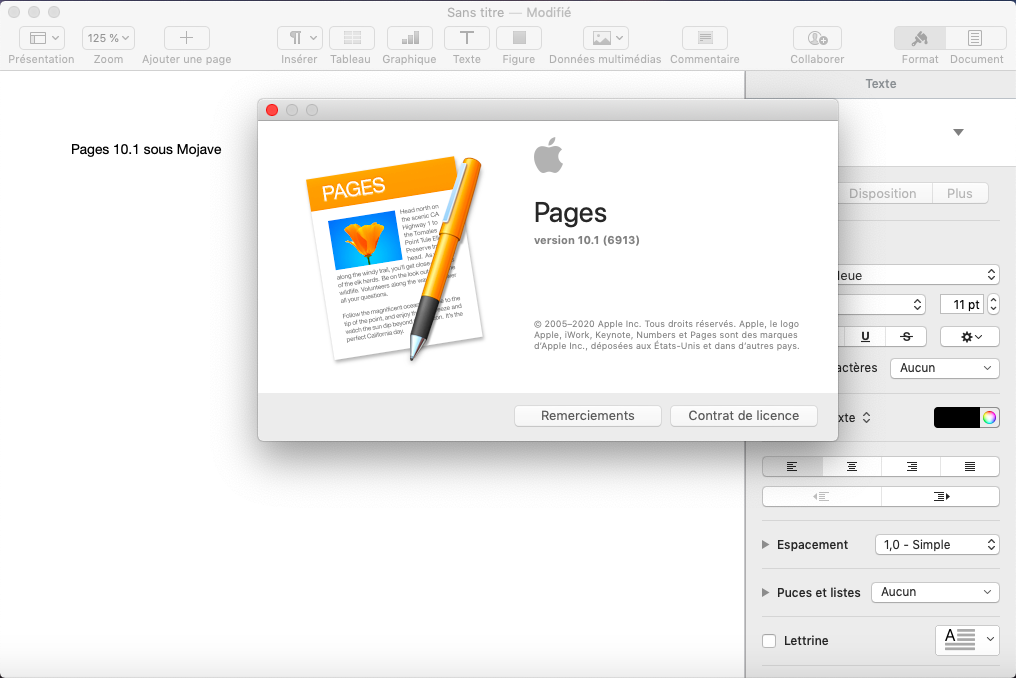The height and width of the screenshot is (678, 1016).
Task: Open the paragraph style dropdown arrow
Action: 958,132
